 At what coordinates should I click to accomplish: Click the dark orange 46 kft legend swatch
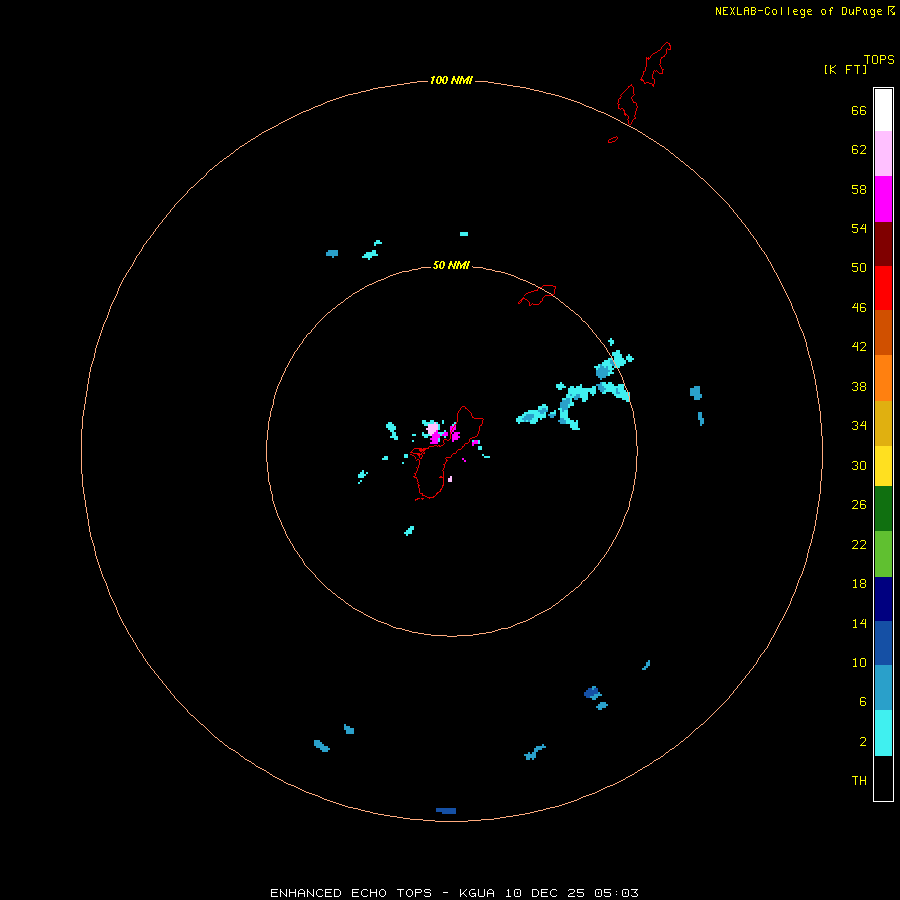tap(883, 332)
